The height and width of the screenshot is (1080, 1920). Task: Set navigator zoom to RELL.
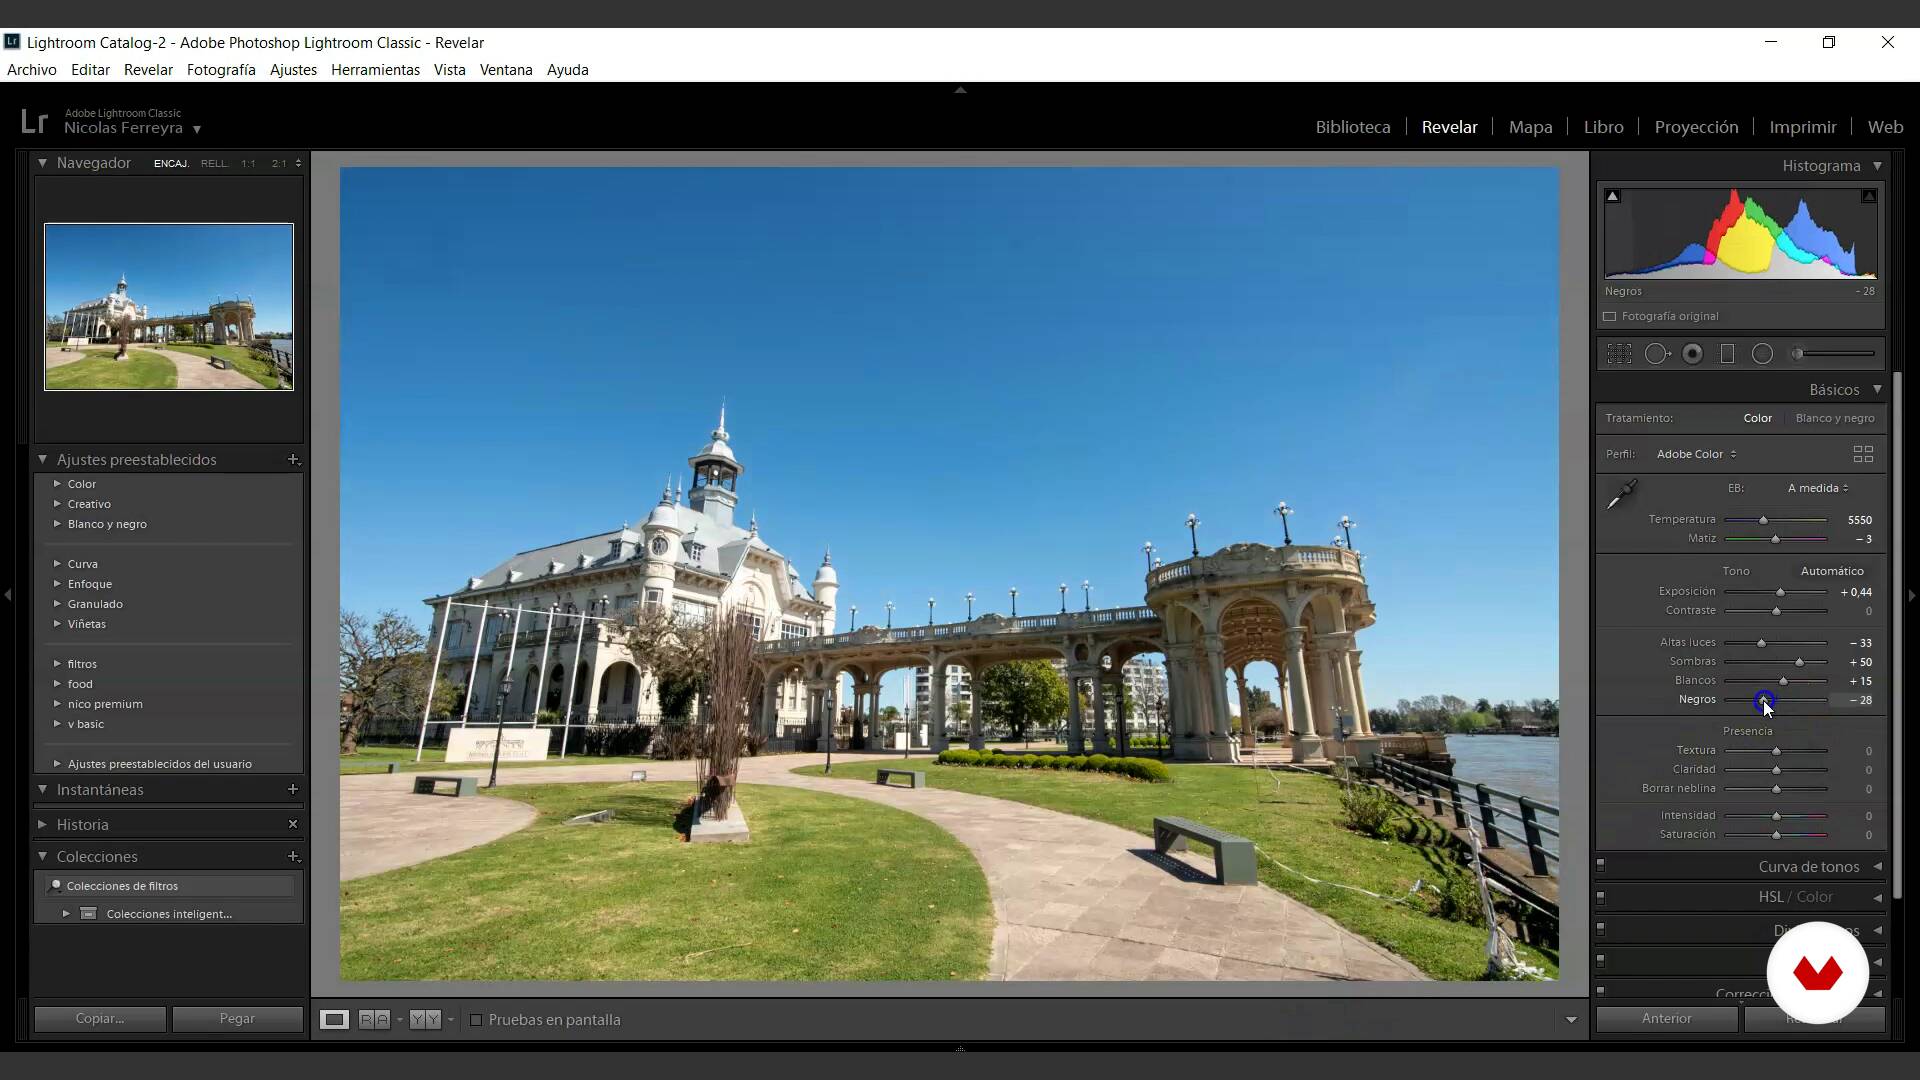click(214, 163)
